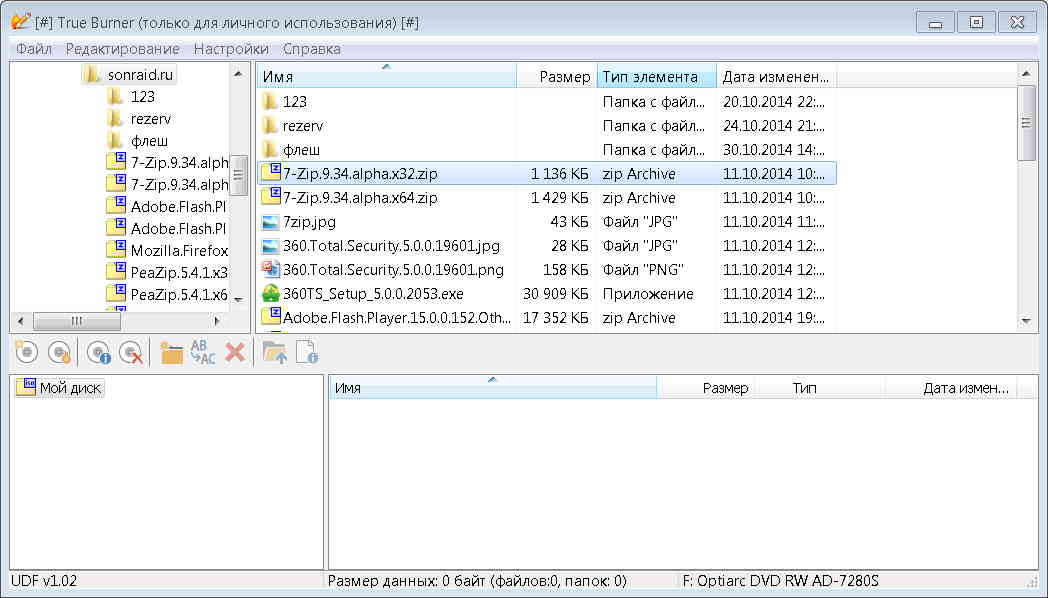The width and height of the screenshot is (1048, 598).
Task: Click the file list's vertical scrollbar thumb
Action: [1026, 122]
